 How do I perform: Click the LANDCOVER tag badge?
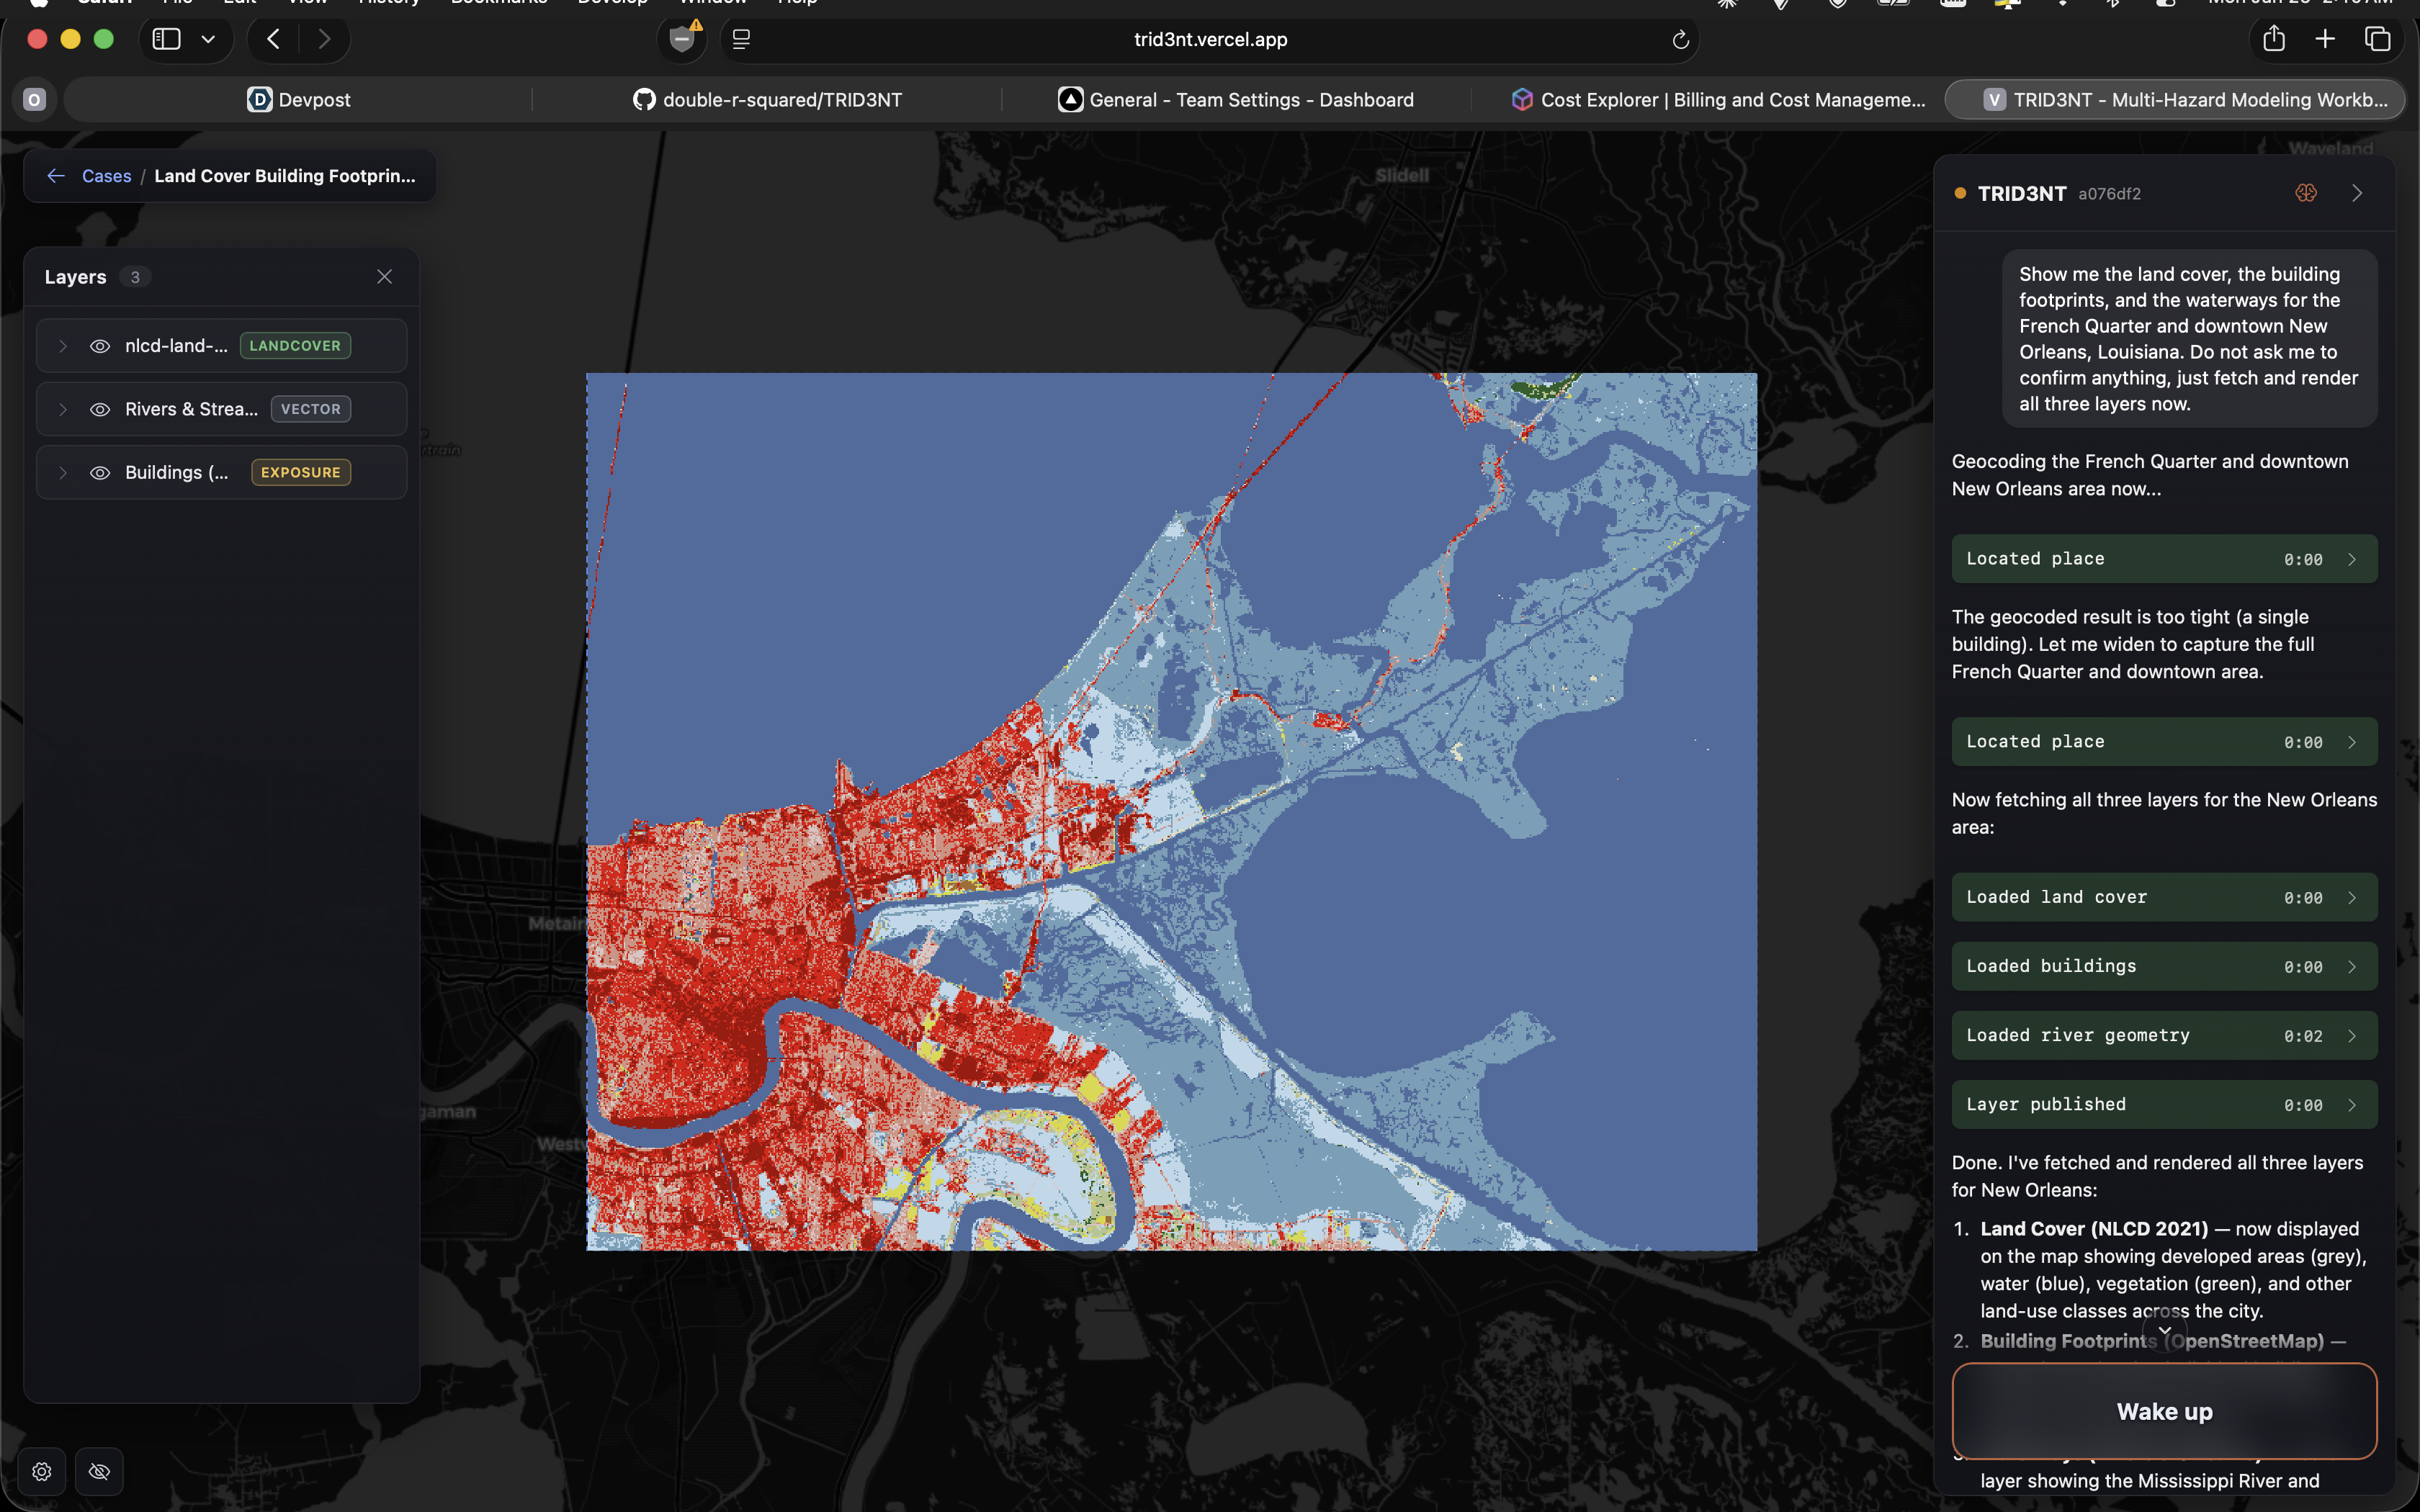point(295,346)
